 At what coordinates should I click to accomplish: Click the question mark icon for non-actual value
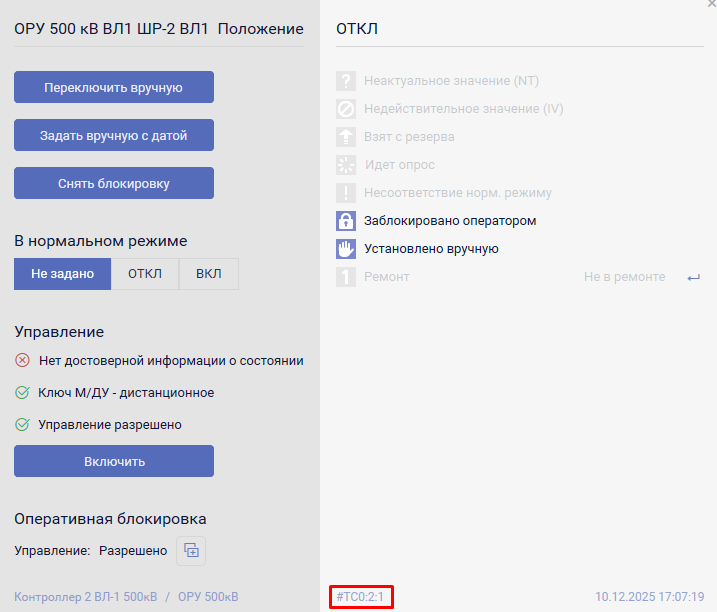[346, 81]
